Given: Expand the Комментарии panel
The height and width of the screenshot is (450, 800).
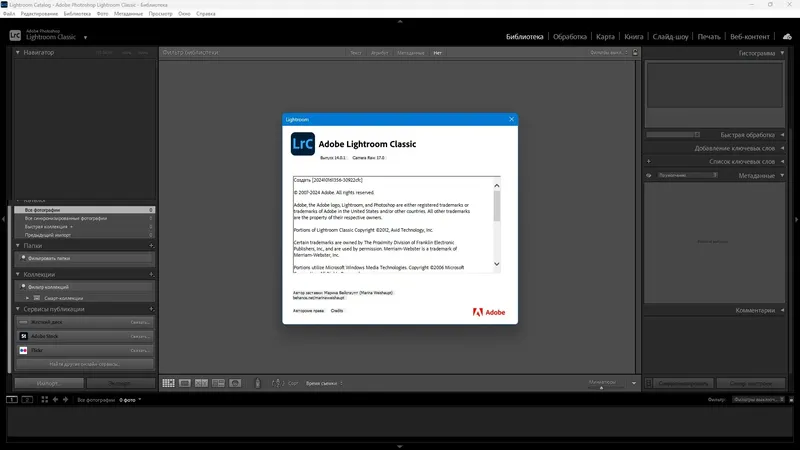Looking at the screenshot, I should point(782,310).
